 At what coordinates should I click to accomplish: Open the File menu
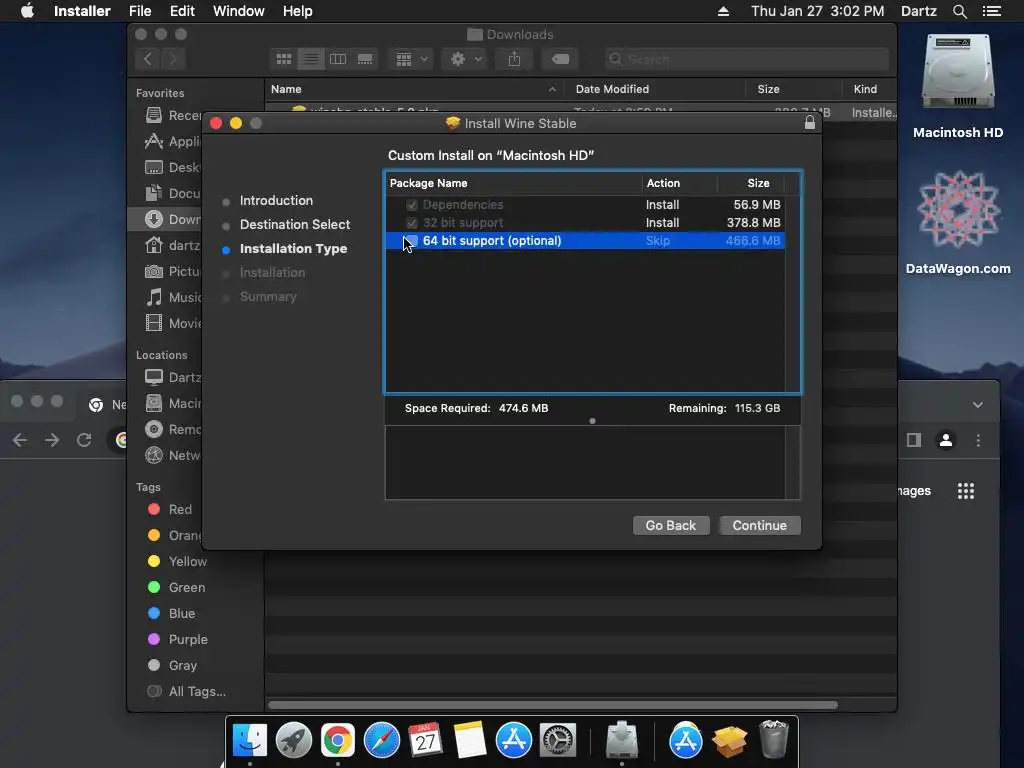point(140,11)
